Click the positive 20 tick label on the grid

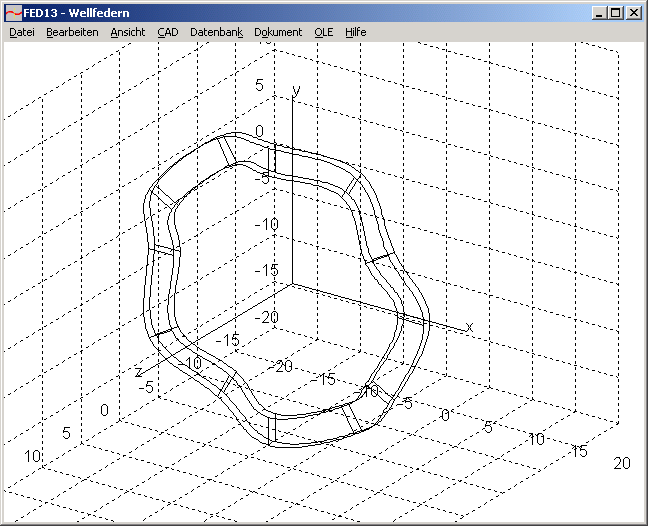point(622,462)
